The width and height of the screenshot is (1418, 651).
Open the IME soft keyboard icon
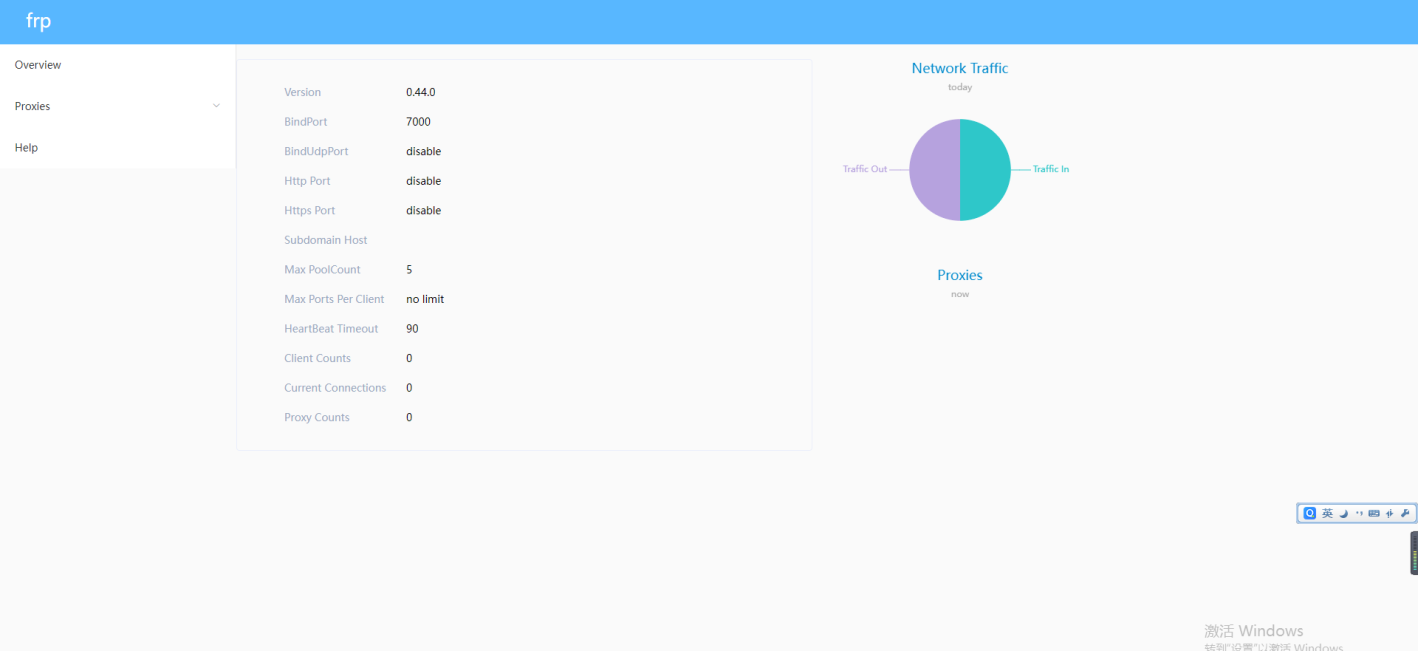coord(1374,513)
